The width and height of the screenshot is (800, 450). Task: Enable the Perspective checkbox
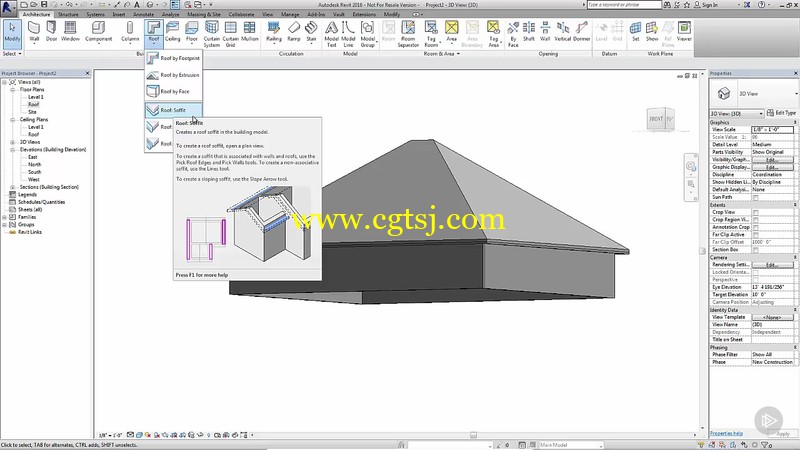coord(756,280)
